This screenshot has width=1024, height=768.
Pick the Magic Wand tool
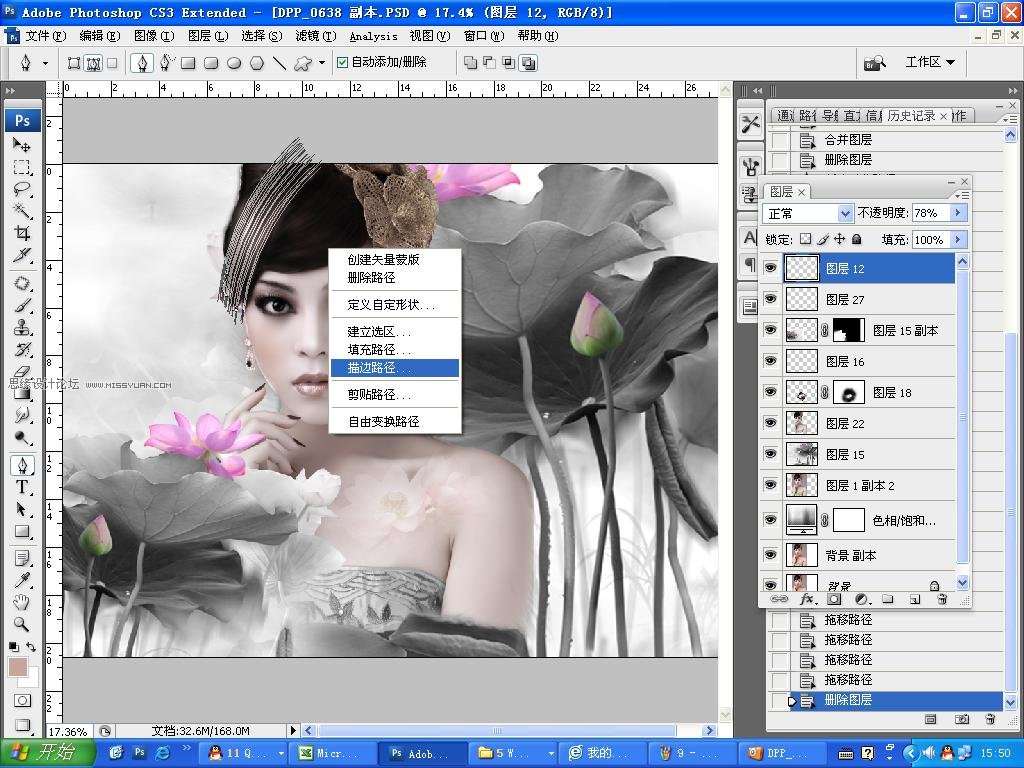coord(22,211)
